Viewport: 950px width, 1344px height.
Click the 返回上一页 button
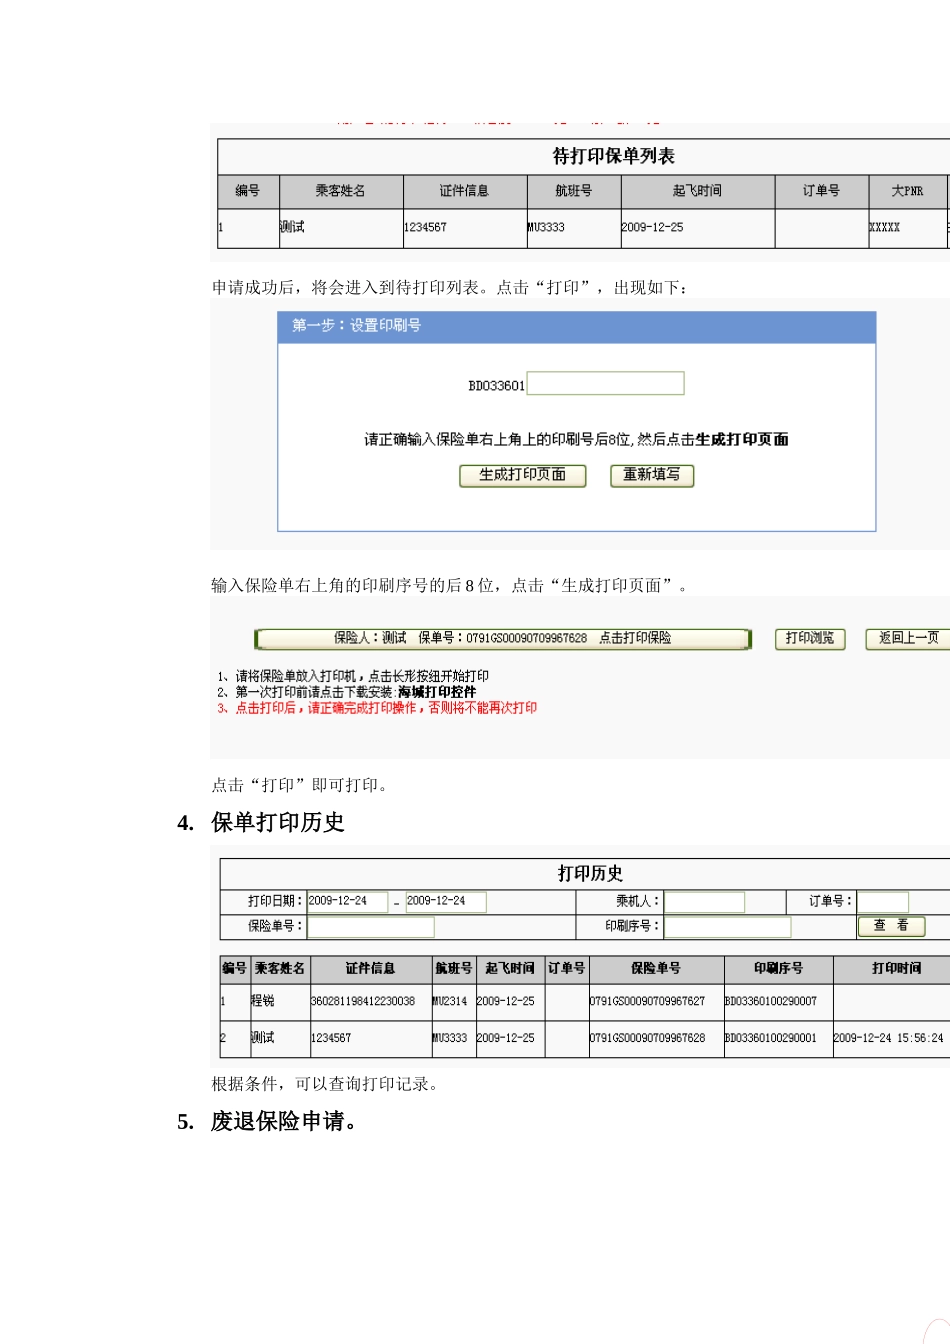point(907,638)
